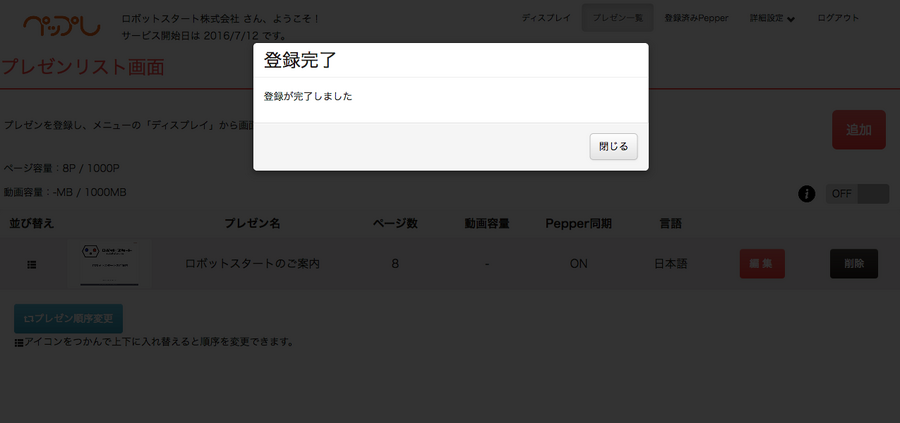Expand the 詳細設定 dropdown menu
The width and height of the screenshot is (900, 423).
click(x=771, y=18)
